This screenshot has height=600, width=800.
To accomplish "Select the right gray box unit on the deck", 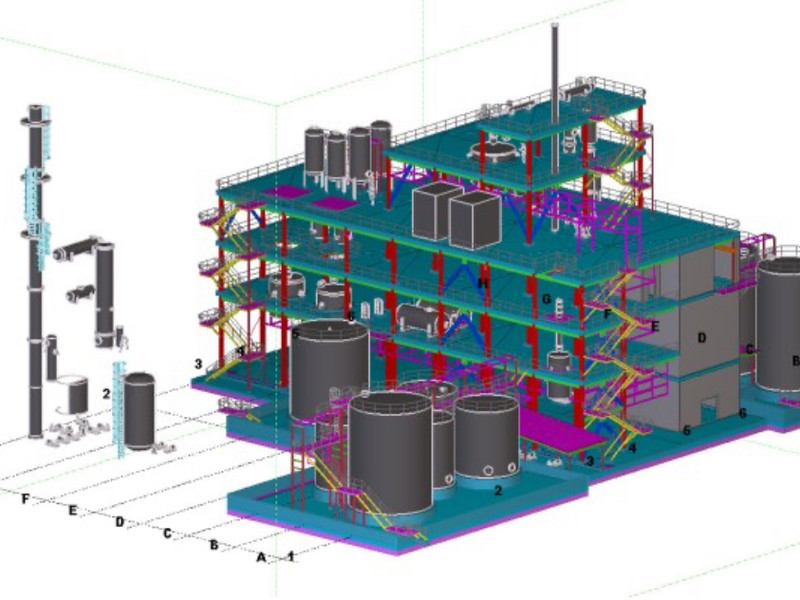I will tap(475, 219).
